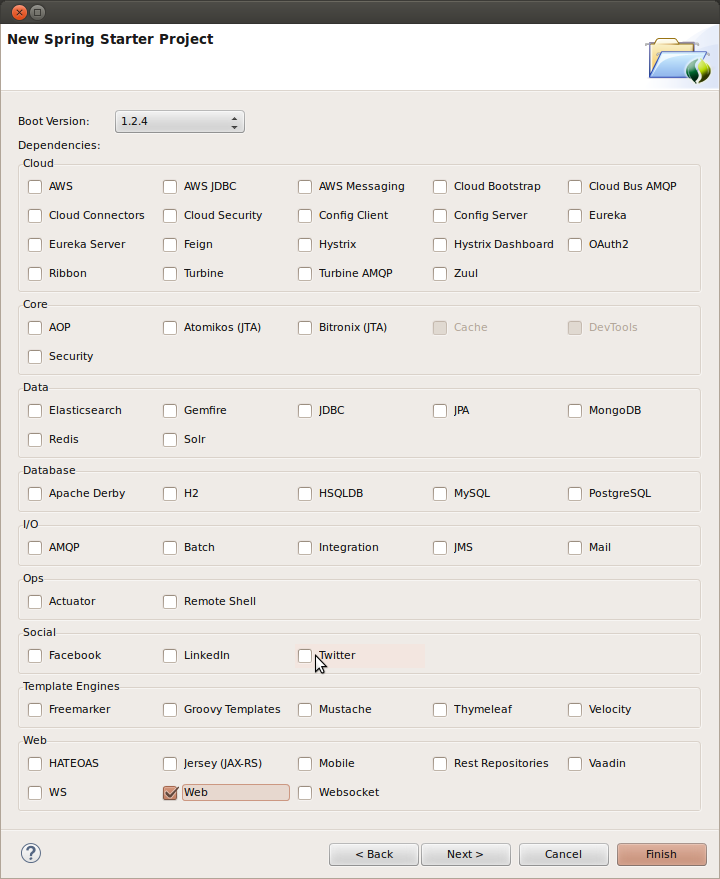
Task: Check Turbine AMQP dependency
Action: [305, 274]
